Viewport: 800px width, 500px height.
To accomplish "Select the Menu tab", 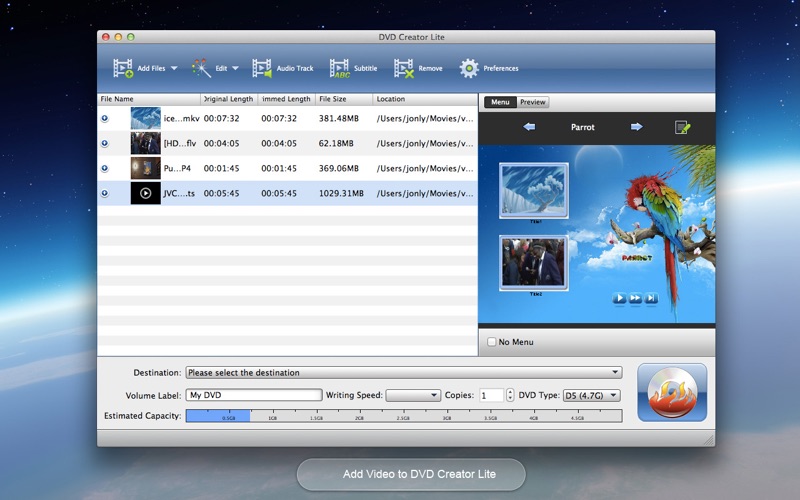I will (500, 102).
